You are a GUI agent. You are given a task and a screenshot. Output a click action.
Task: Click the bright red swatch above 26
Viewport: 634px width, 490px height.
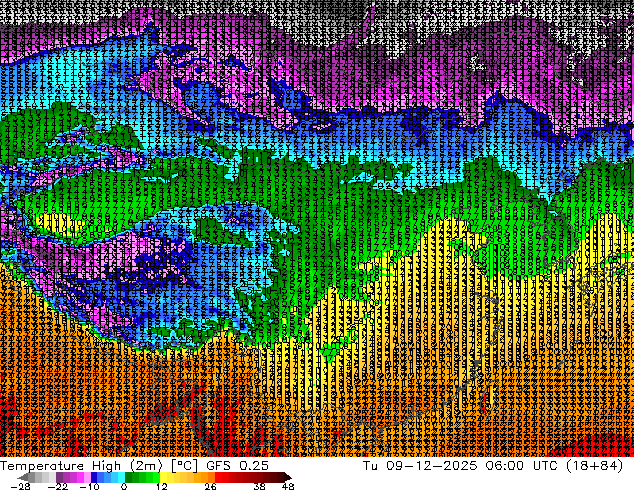[218, 477]
